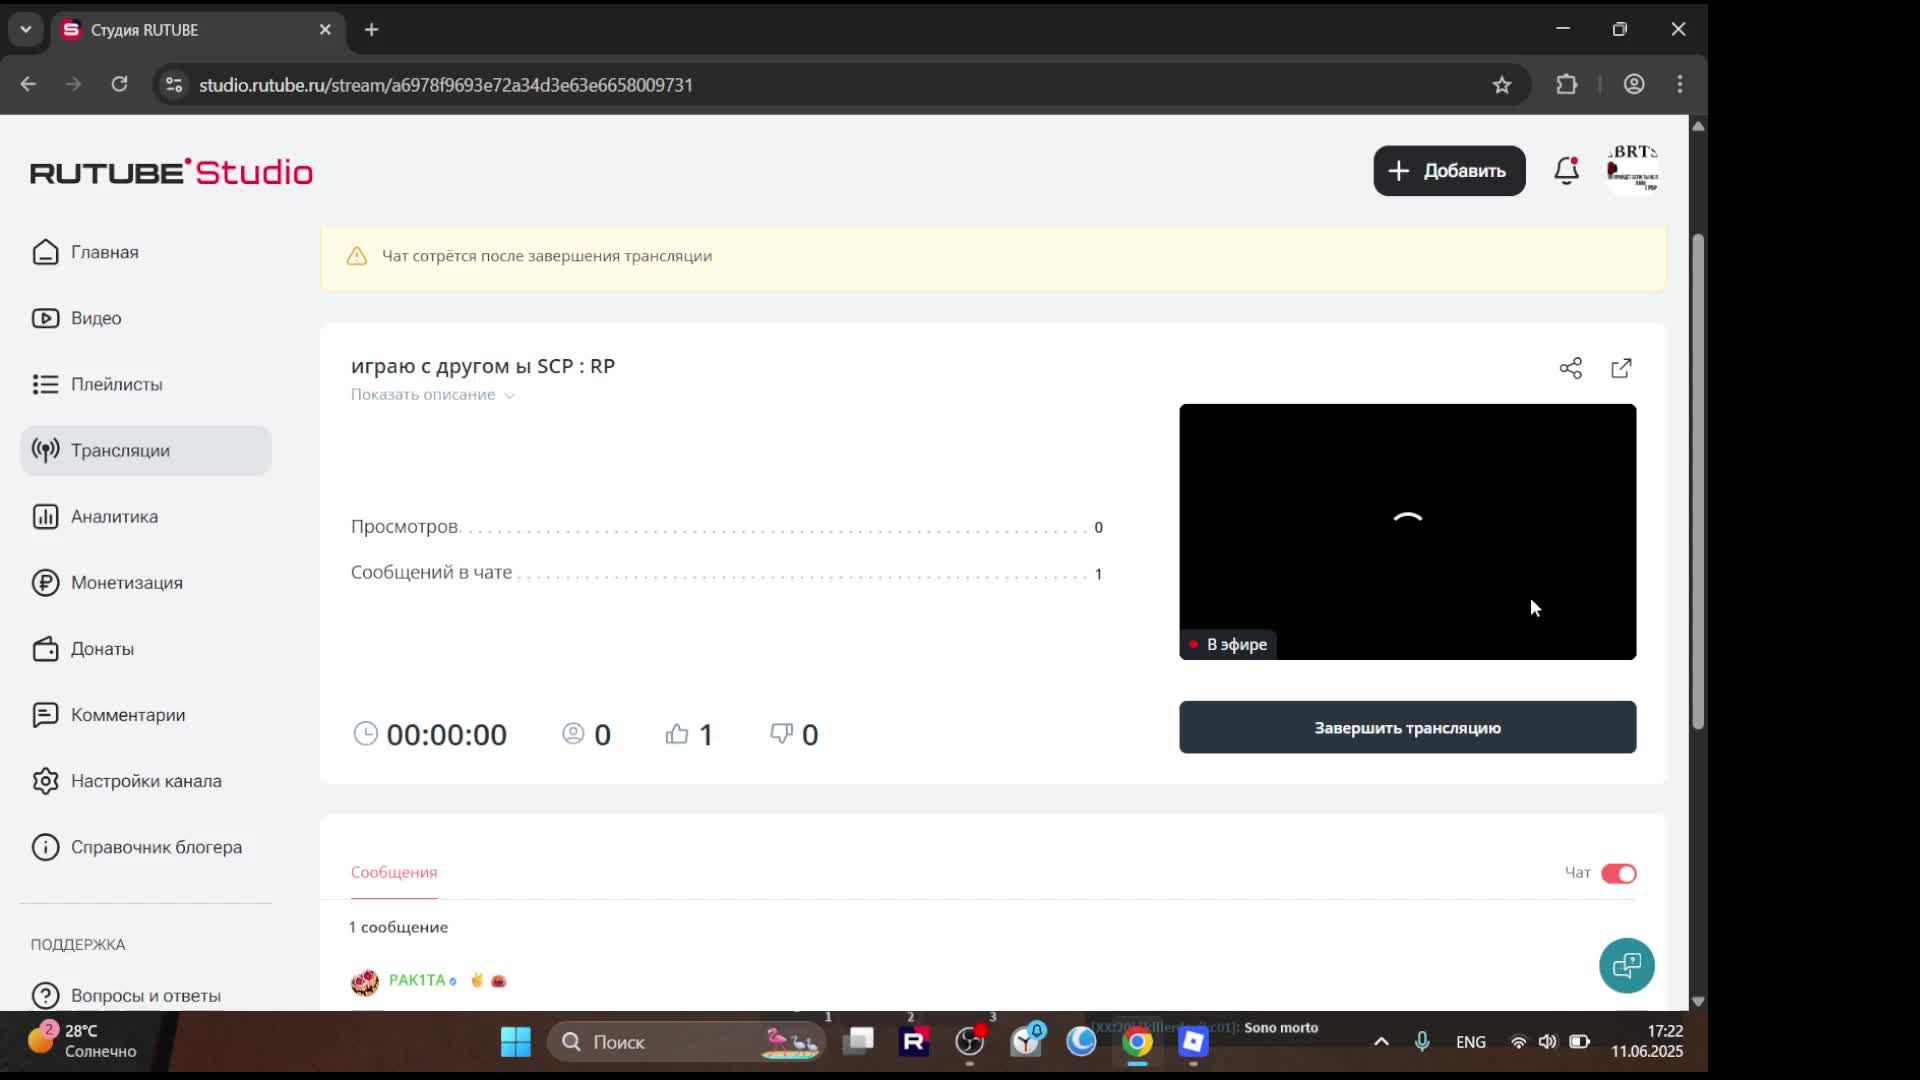Open the Chrome profile icon
Image resolution: width=1920 pixels, height=1080 pixels.
[1634, 84]
